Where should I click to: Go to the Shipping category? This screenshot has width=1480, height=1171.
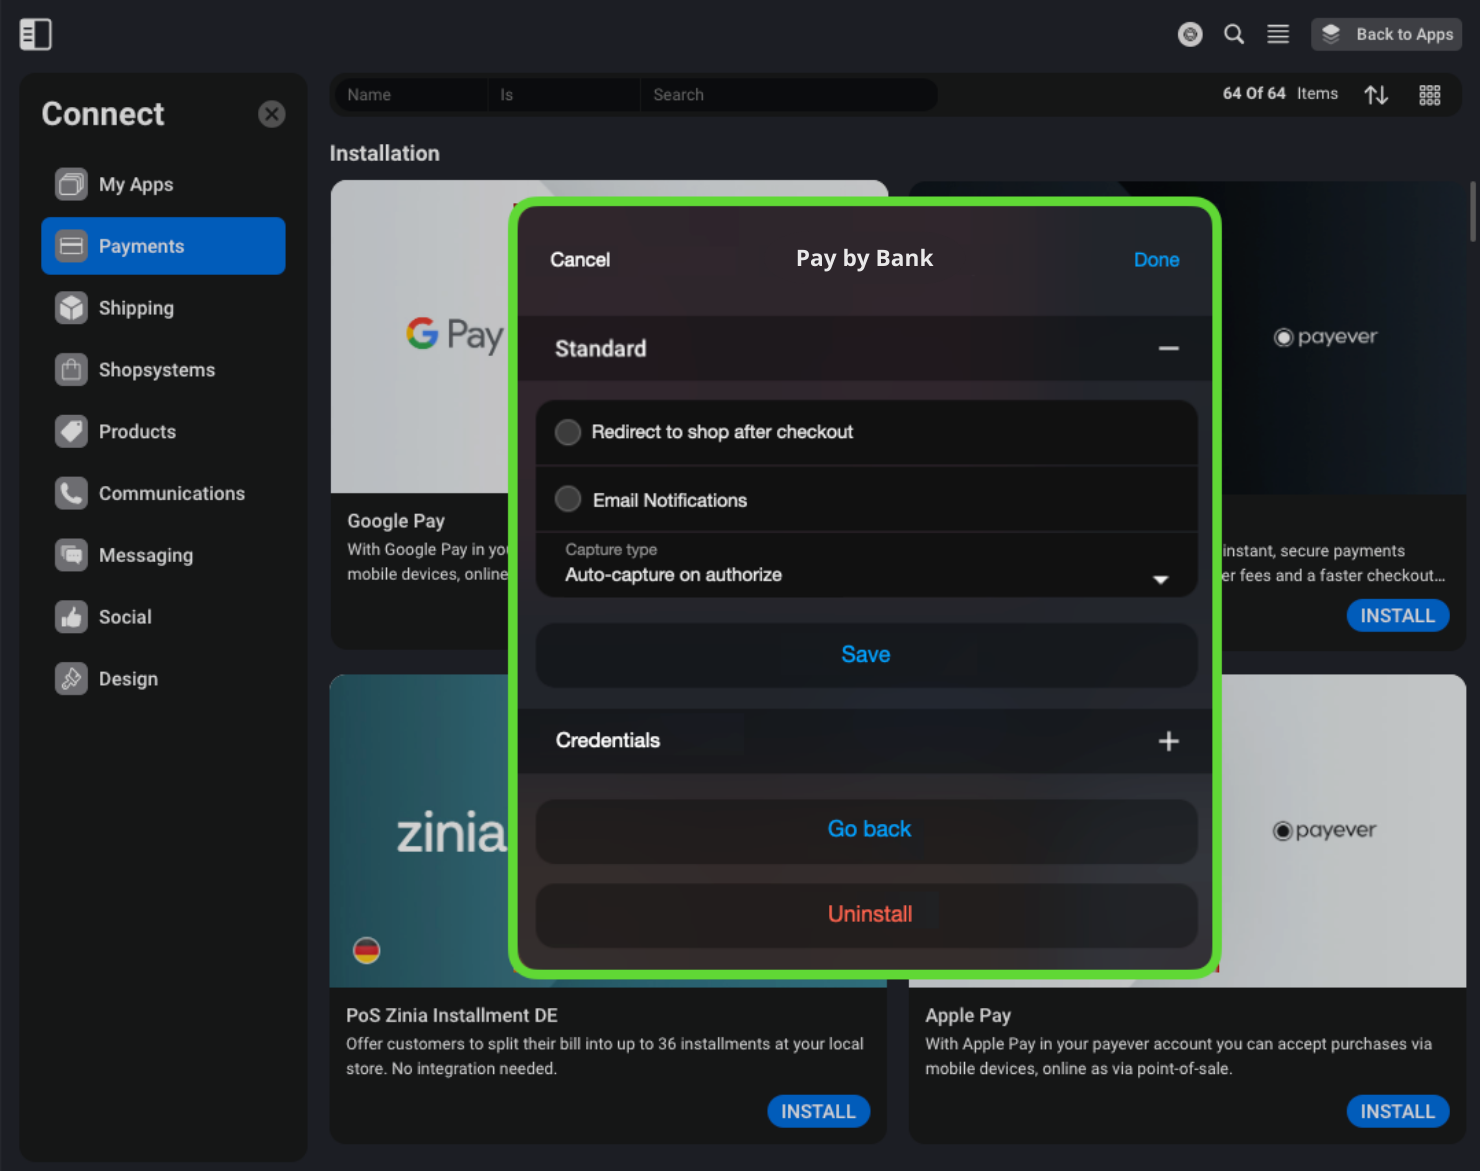tap(163, 308)
